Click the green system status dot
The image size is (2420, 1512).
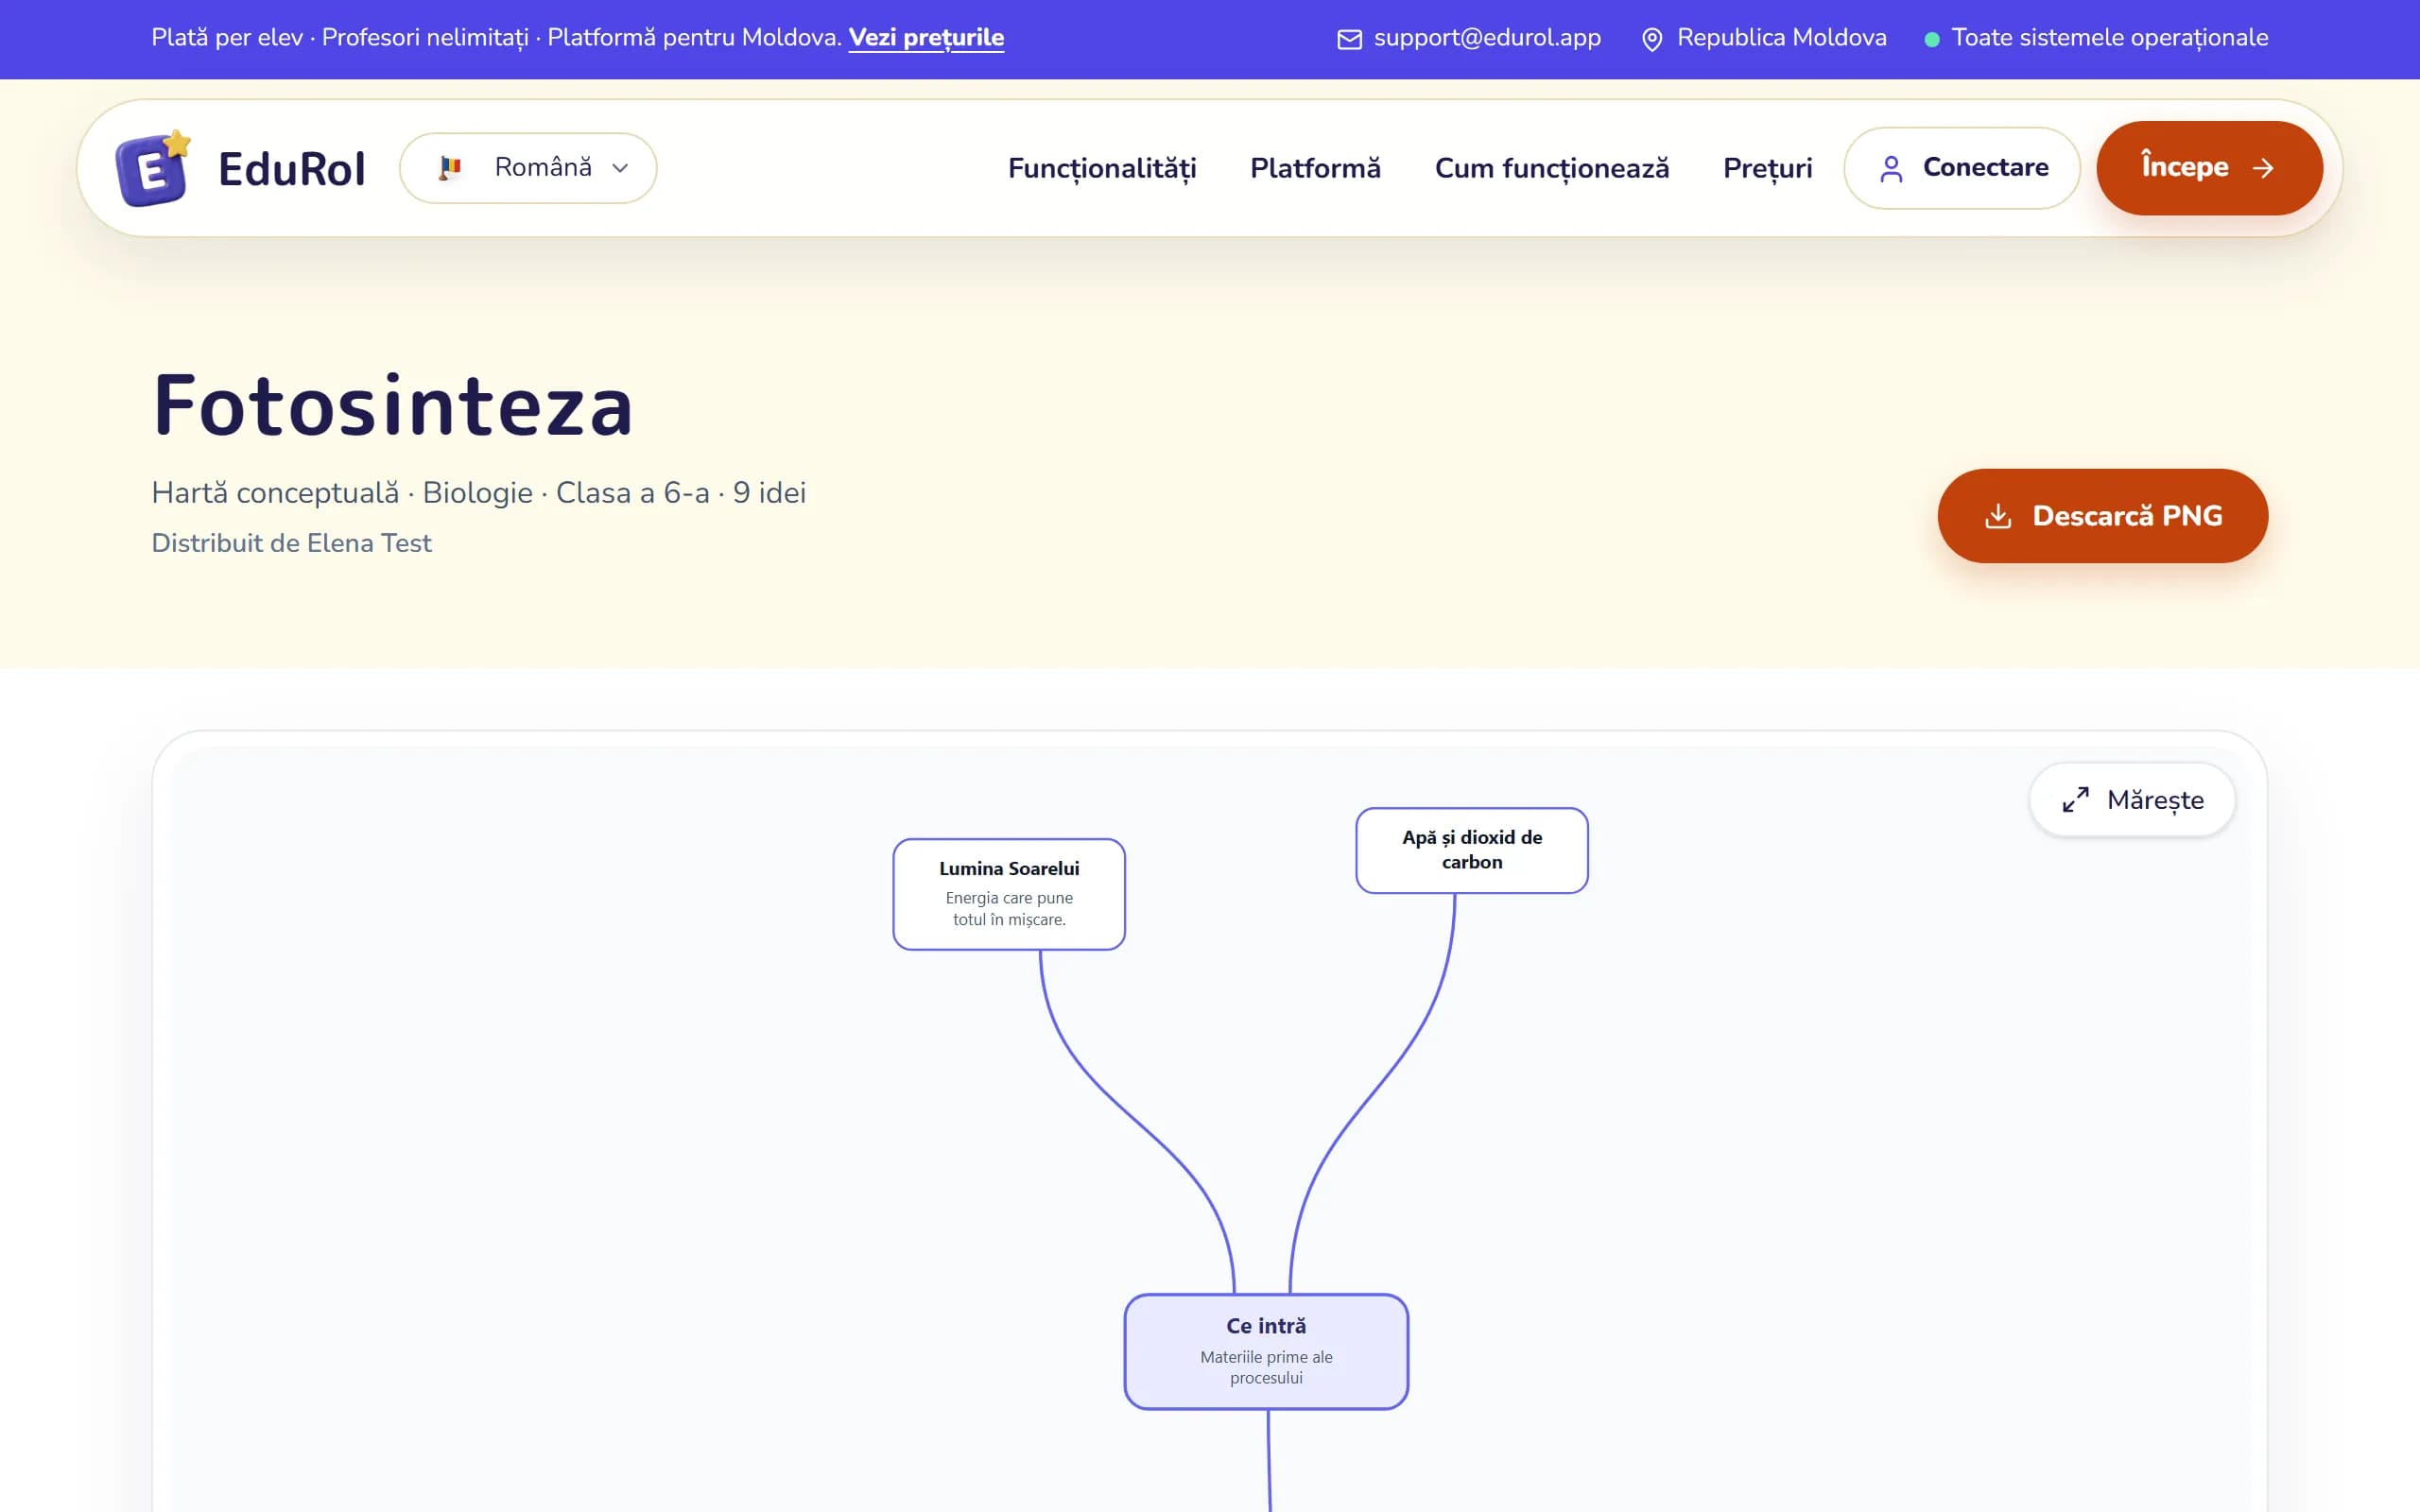[x=1932, y=39]
